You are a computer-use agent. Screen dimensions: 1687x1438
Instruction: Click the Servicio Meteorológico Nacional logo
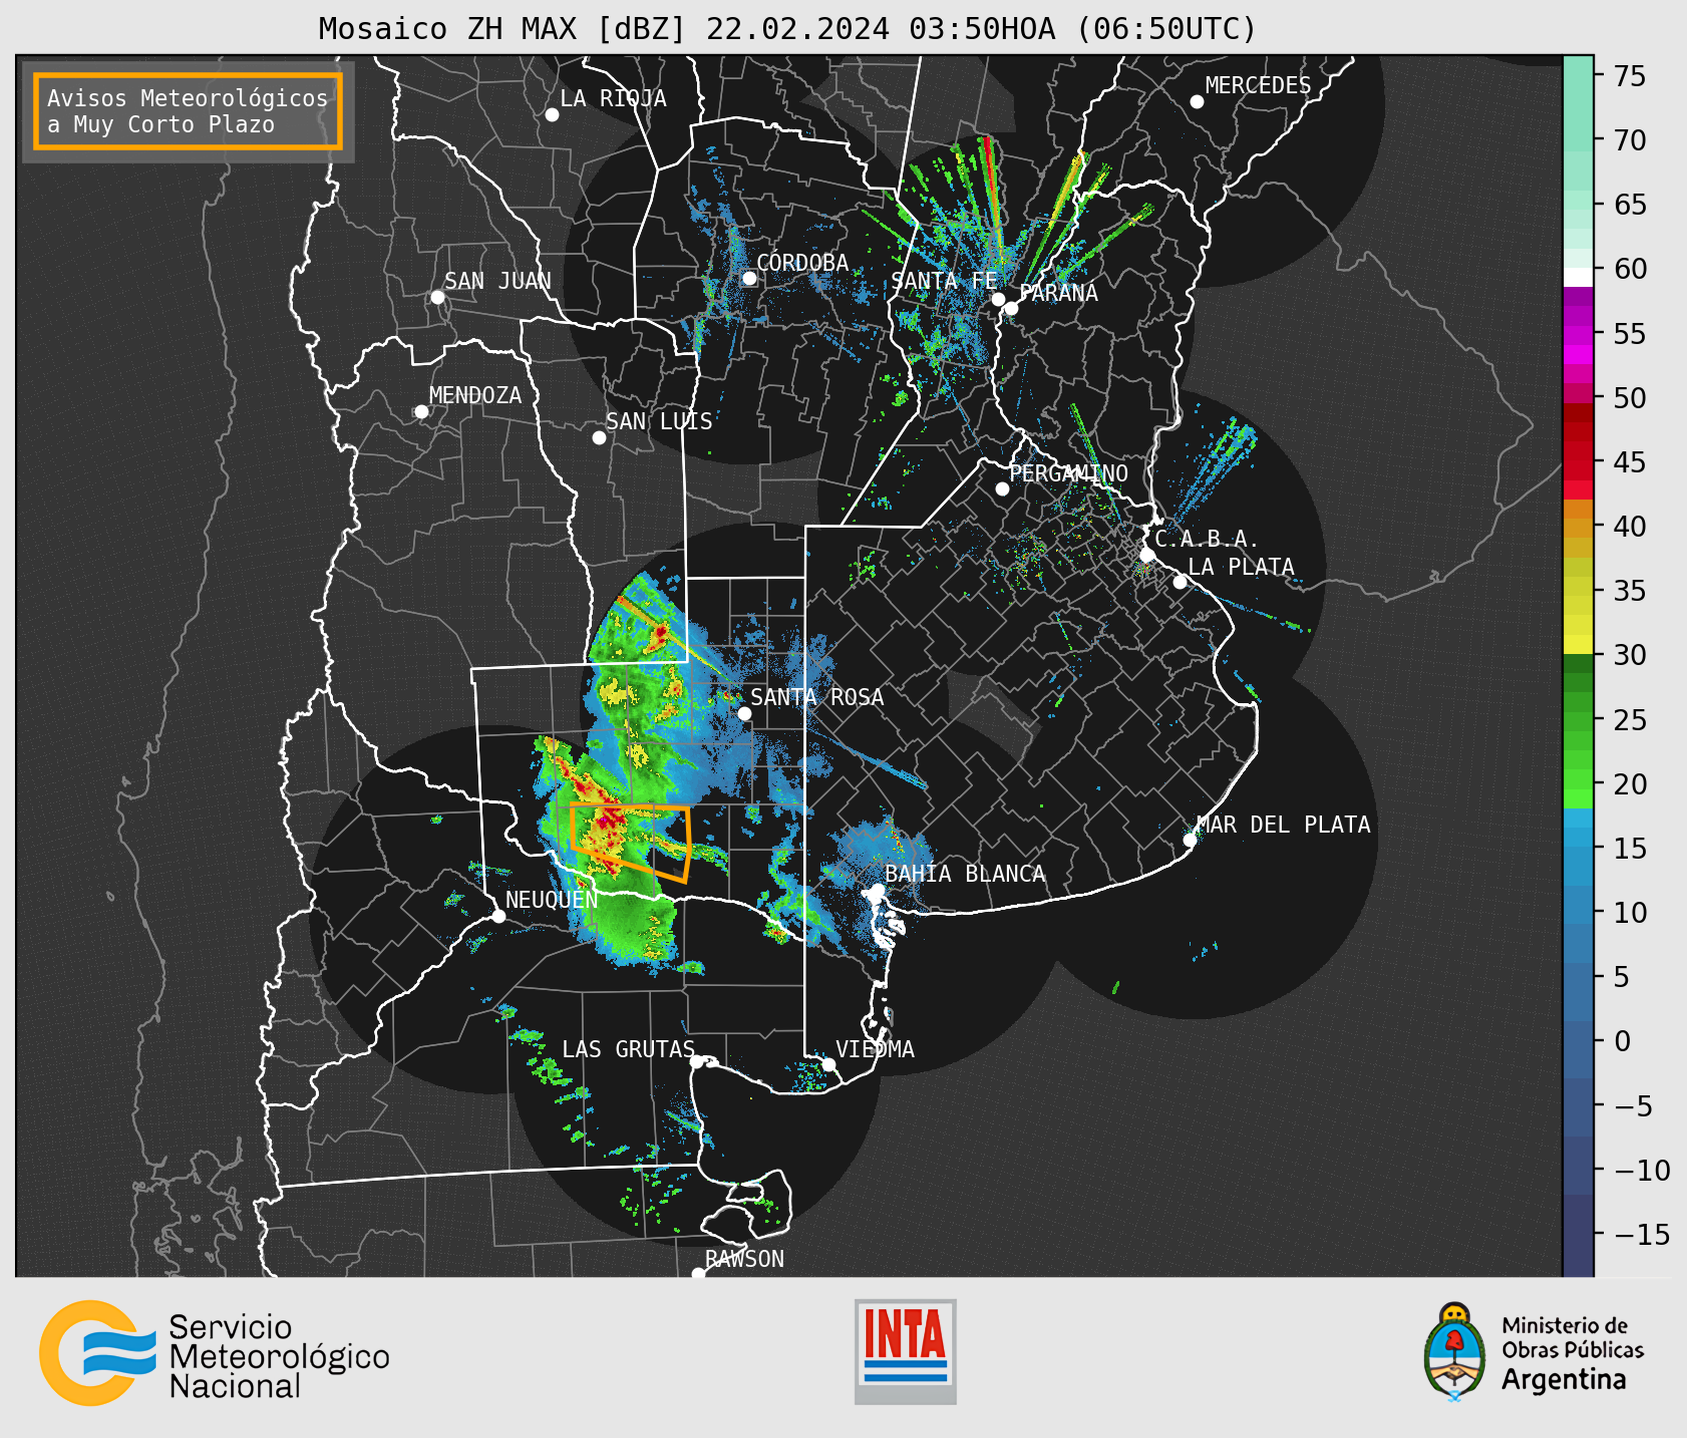click(x=214, y=1353)
